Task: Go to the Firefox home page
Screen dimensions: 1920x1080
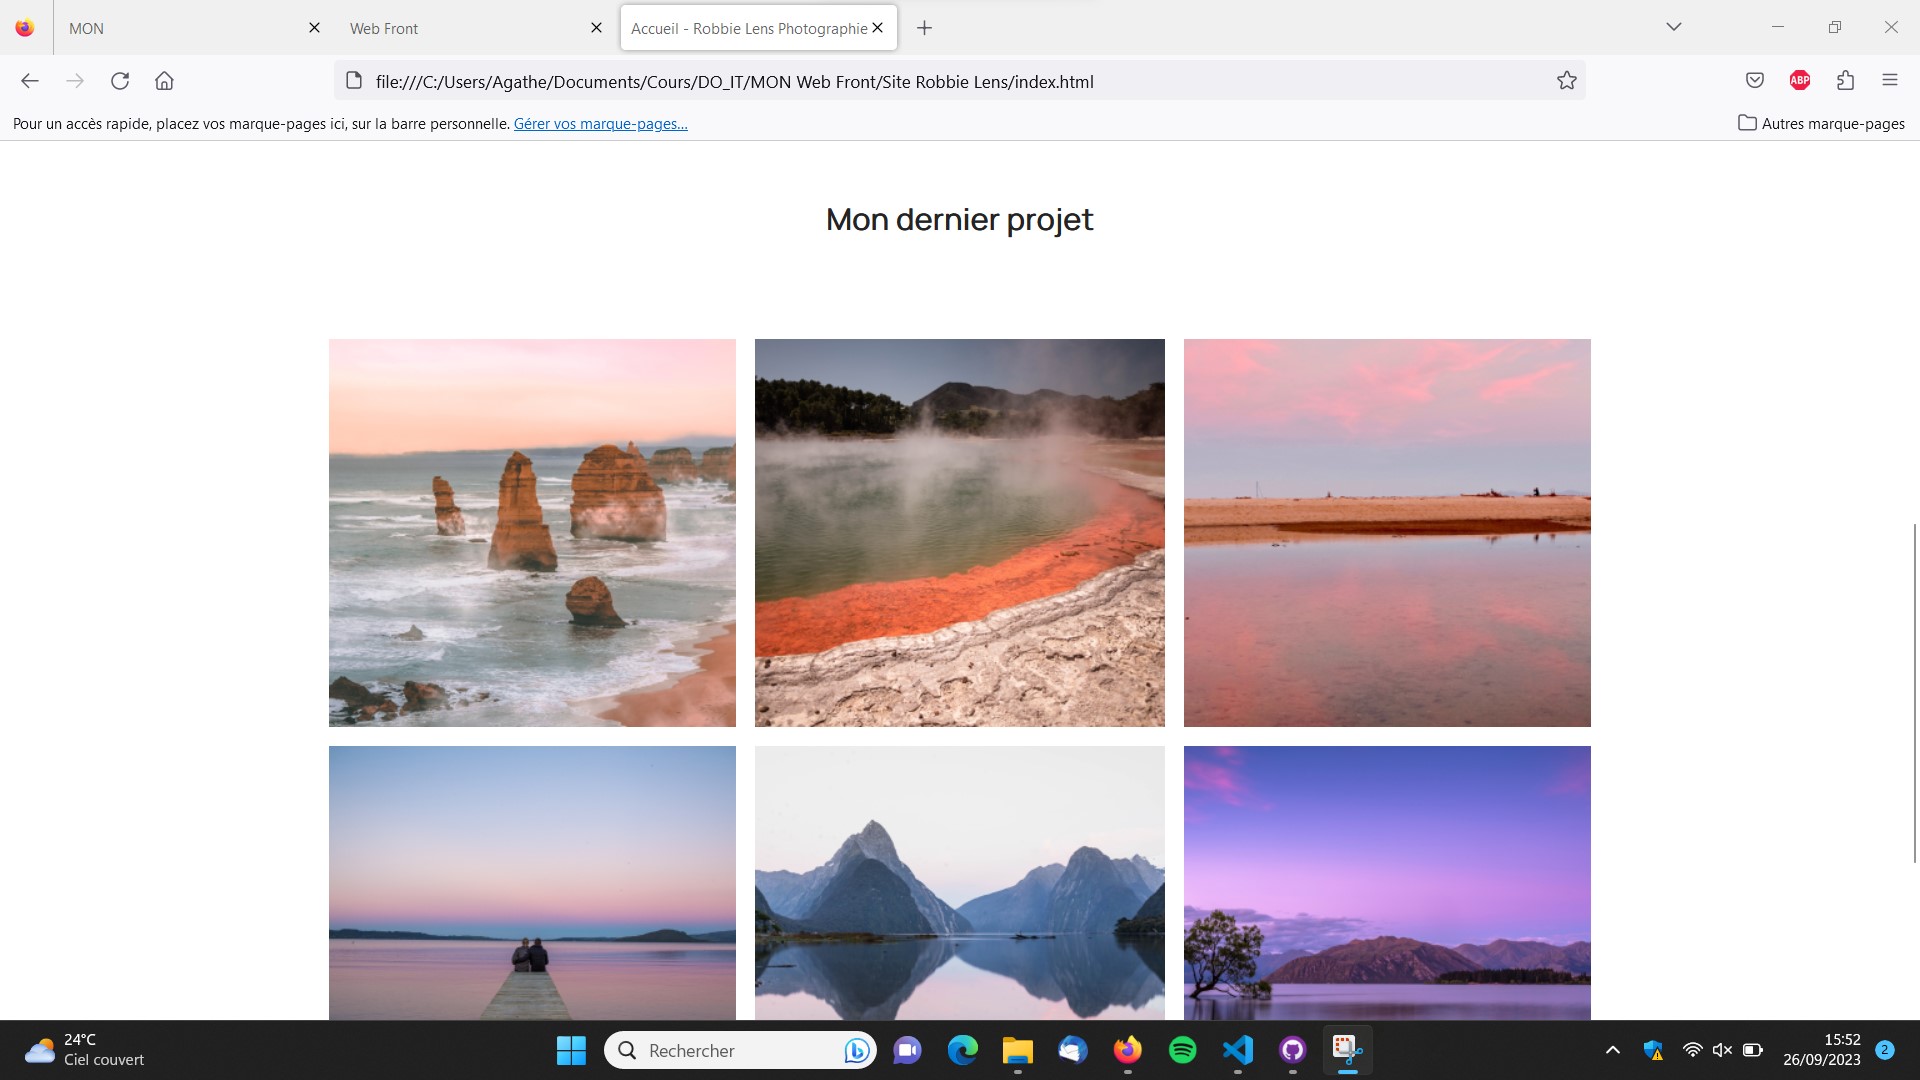Action: pos(164,81)
